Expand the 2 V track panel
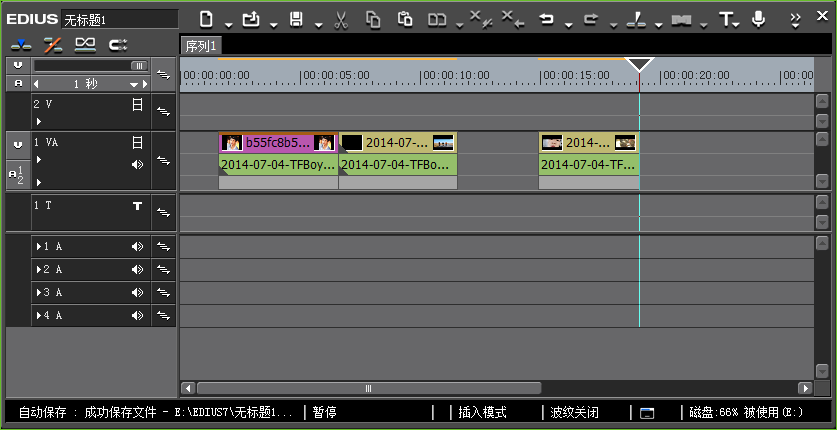Image resolution: width=837 pixels, height=430 pixels. [39, 121]
